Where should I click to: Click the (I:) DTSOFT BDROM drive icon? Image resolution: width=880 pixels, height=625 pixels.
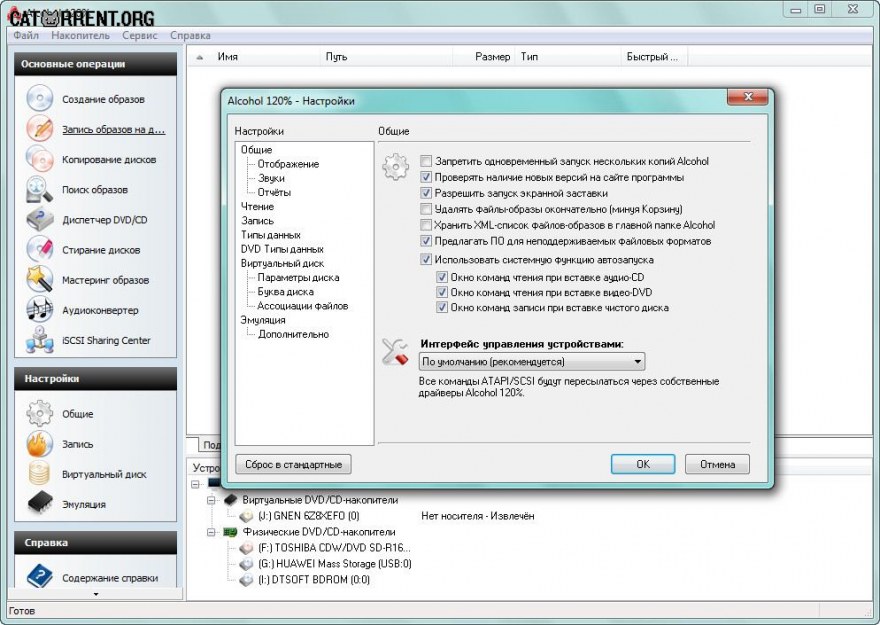click(x=246, y=580)
